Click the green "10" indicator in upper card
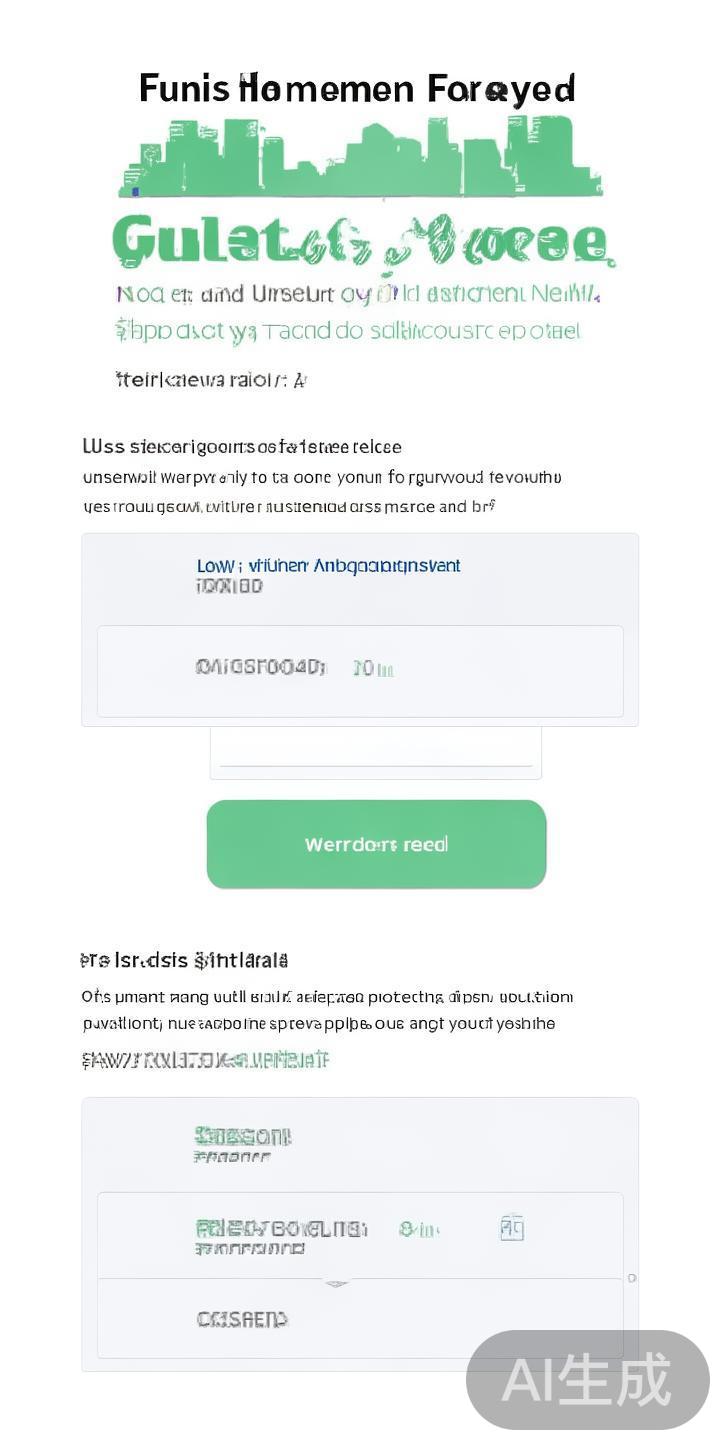720x1440 pixels. click(373, 668)
